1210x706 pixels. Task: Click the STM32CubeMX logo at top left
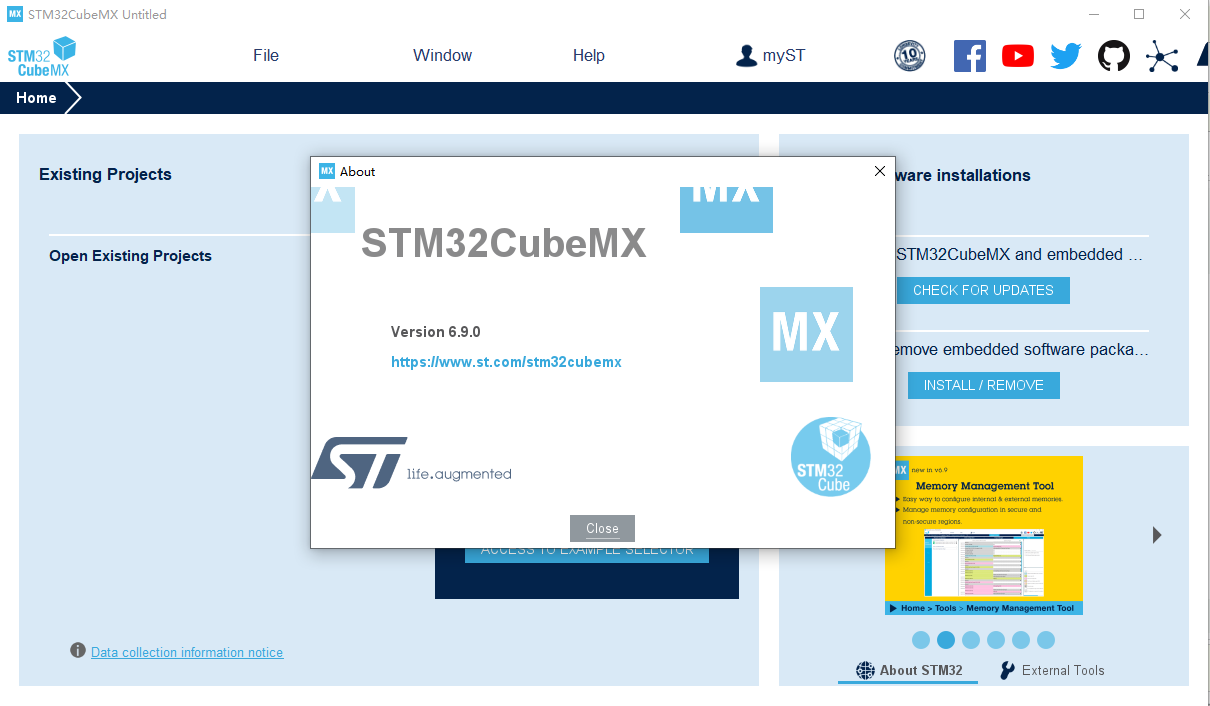[42, 56]
